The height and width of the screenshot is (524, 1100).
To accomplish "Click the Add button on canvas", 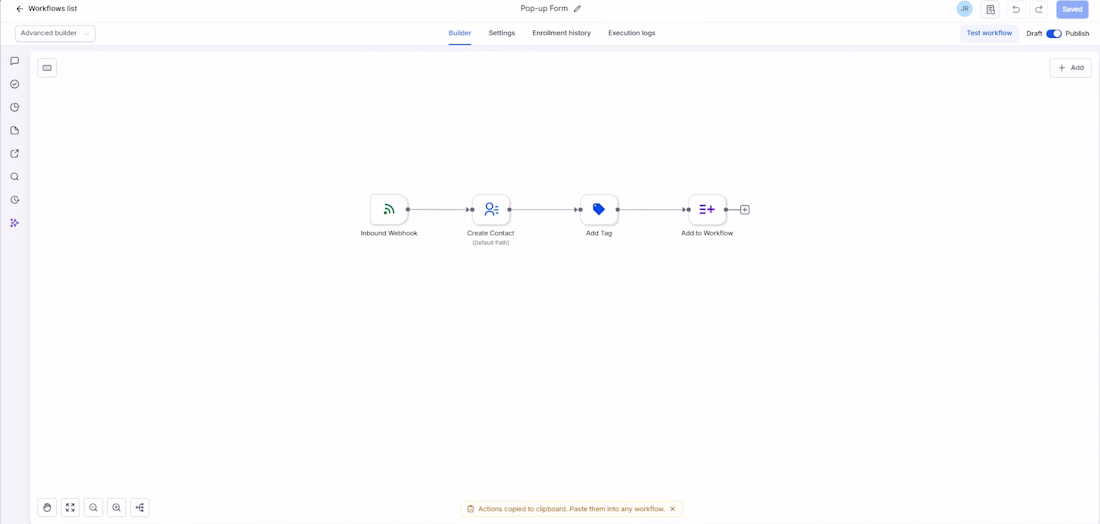I will (x=1071, y=68).
